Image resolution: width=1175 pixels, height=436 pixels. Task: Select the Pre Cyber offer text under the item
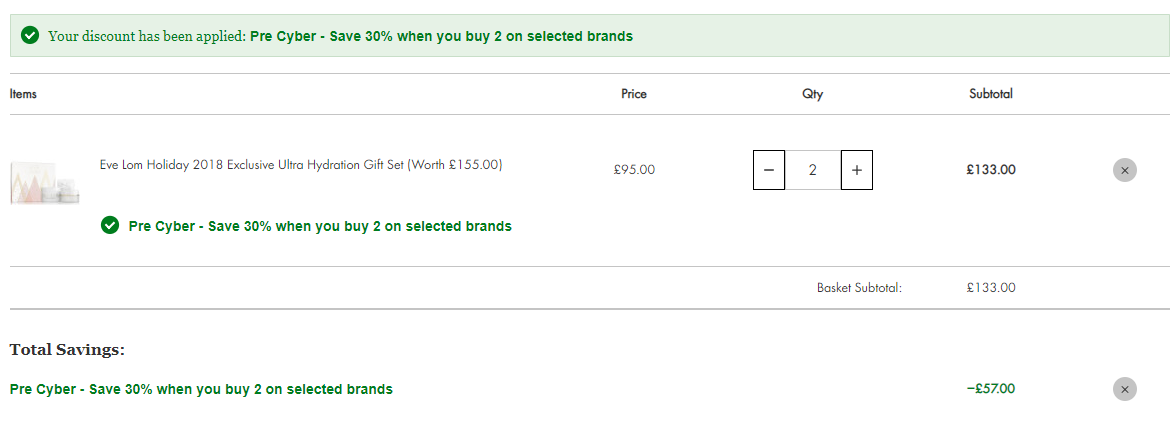[320, 225]
